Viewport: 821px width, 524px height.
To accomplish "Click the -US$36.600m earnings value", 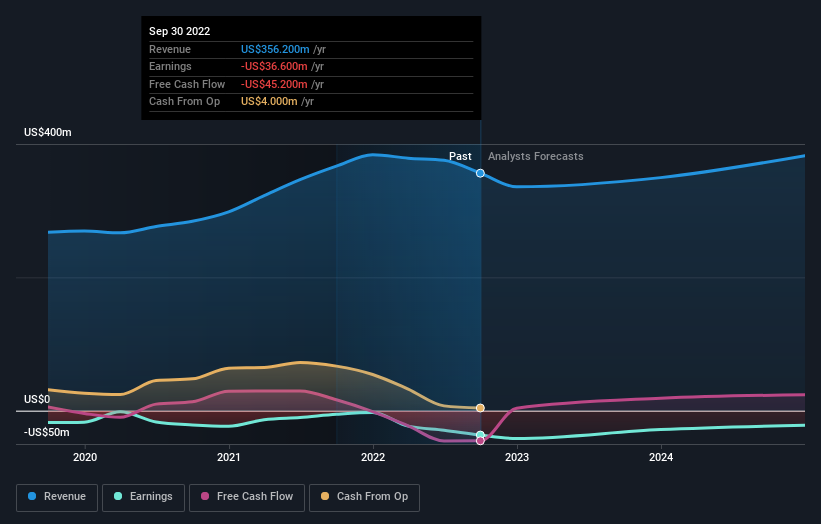I will point(274,66).
